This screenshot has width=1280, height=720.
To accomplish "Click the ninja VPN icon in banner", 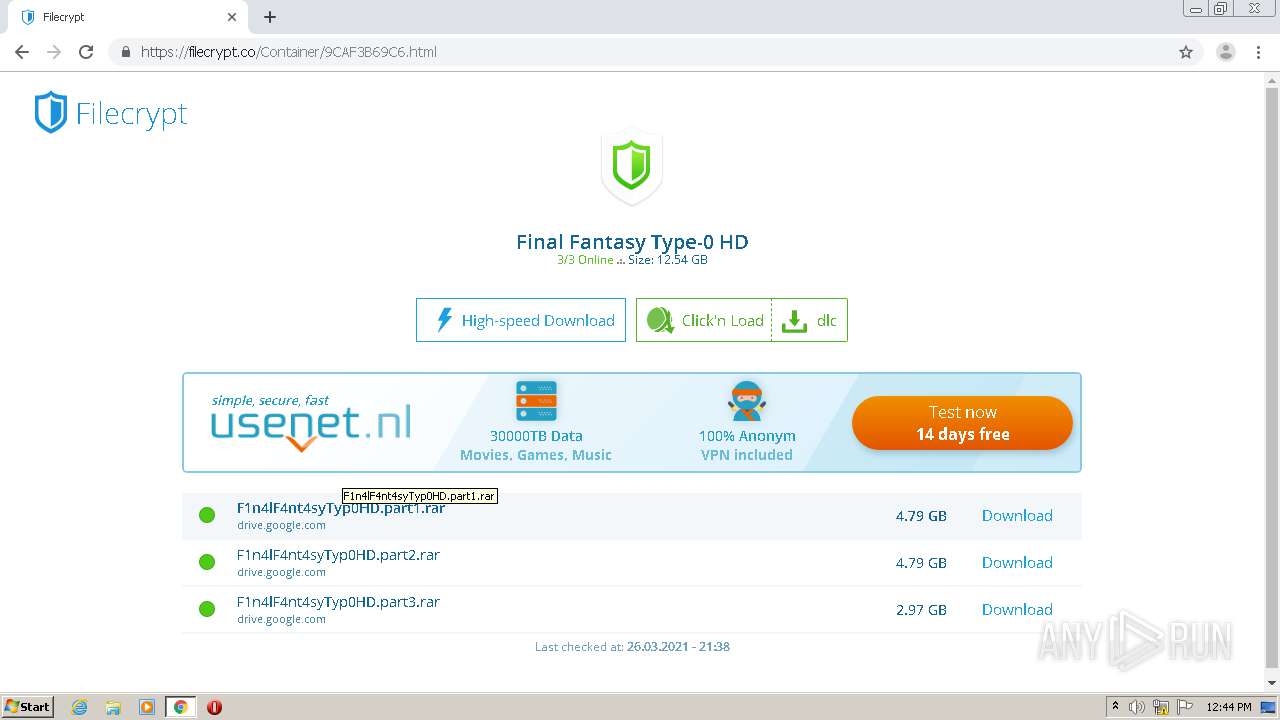I will tap(747, 401).
